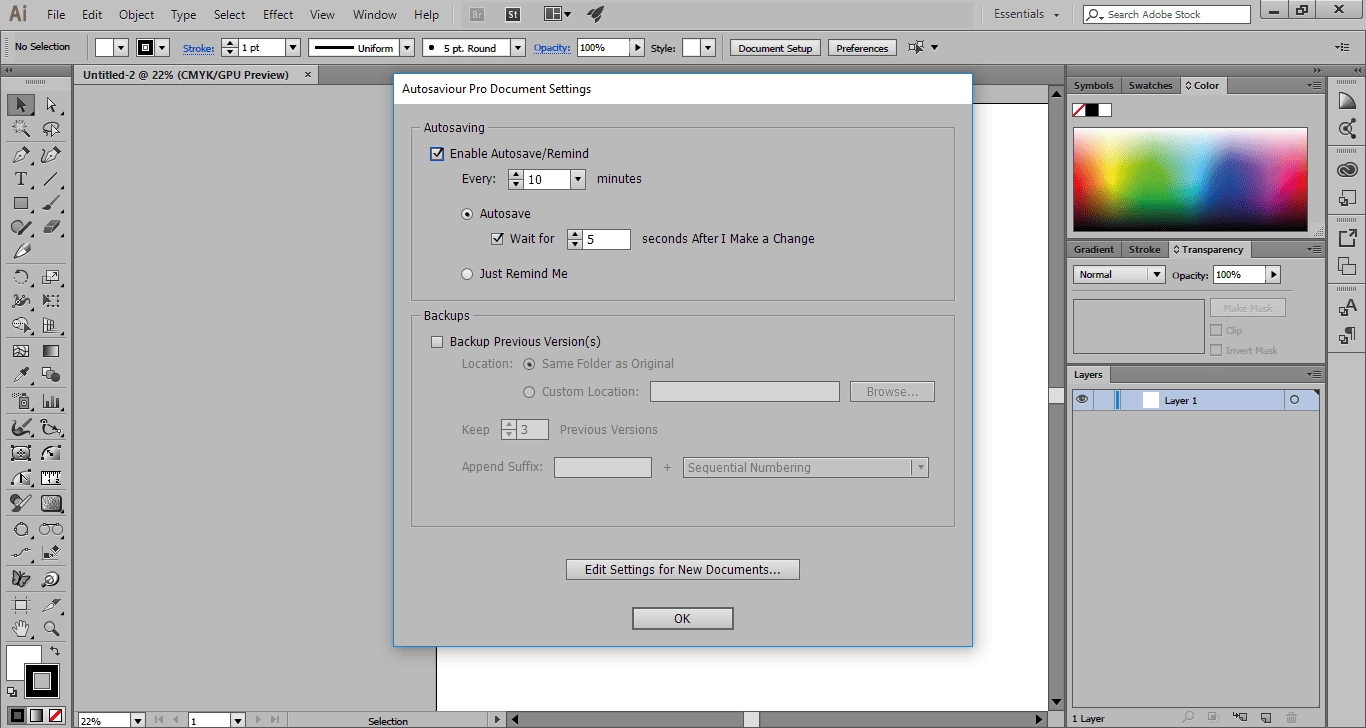This screenshot has width=1366, height=728.
Task: Enable Backup Previous Version(s)
Action: (436, 342)
